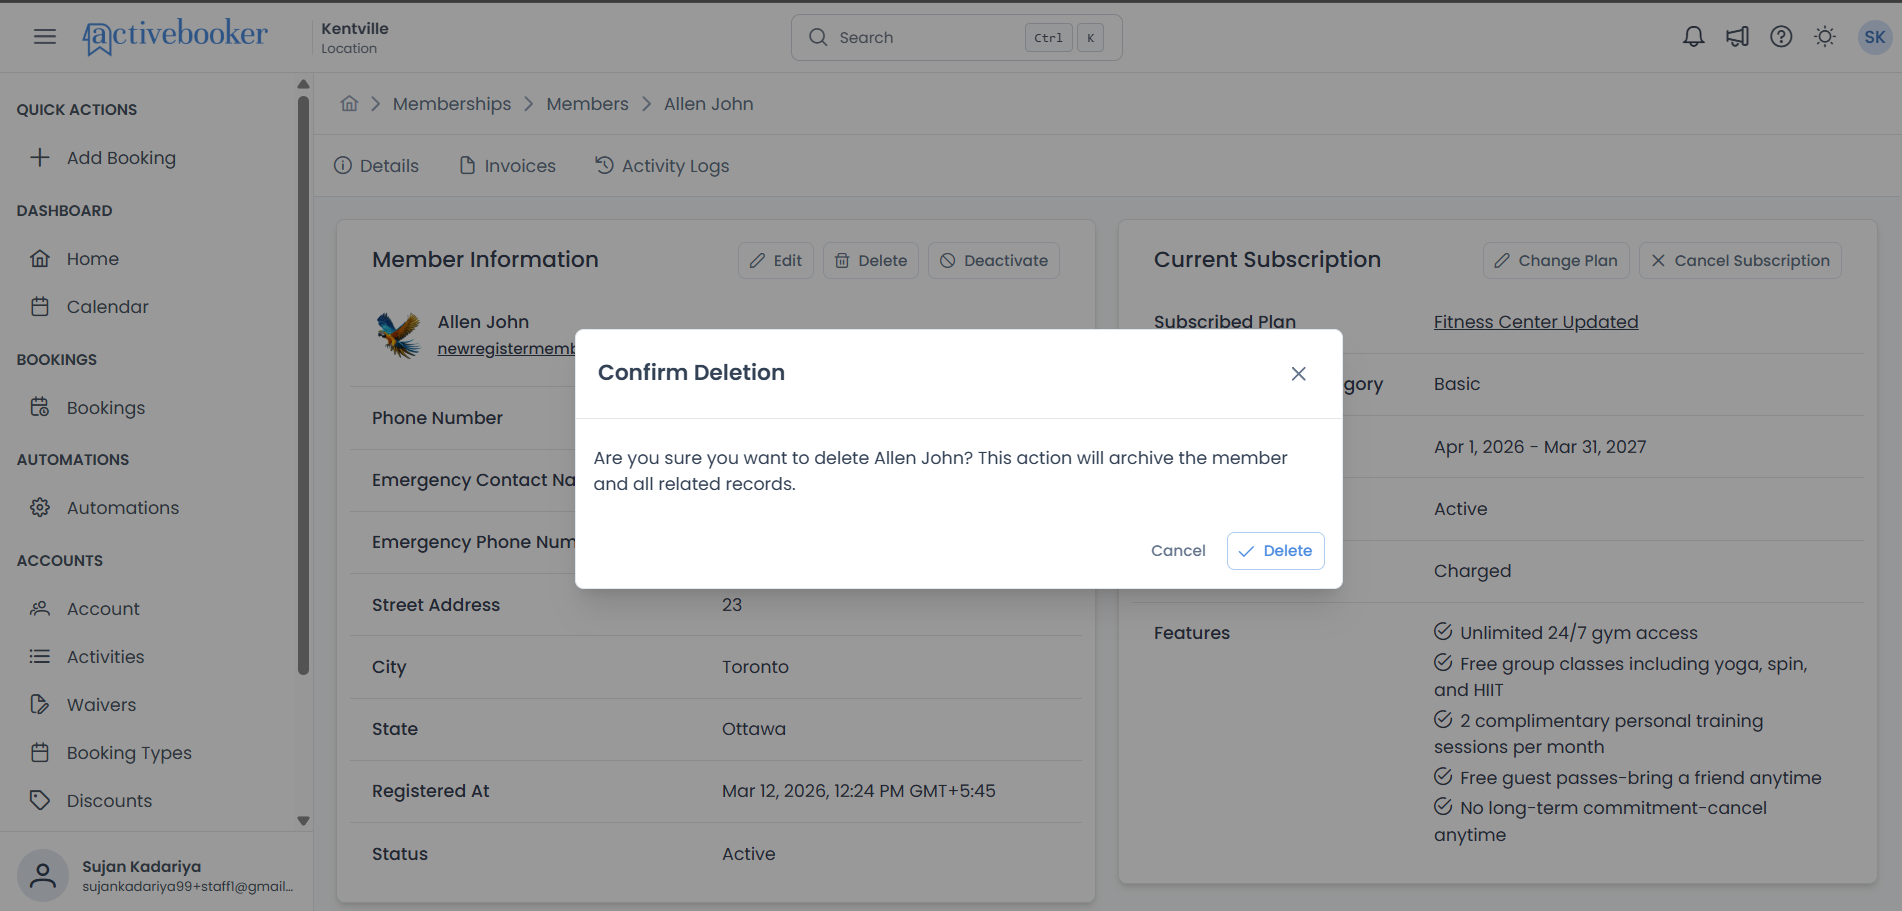
Task: Click Kentville location selector
Action: click(x=355, y=37)
